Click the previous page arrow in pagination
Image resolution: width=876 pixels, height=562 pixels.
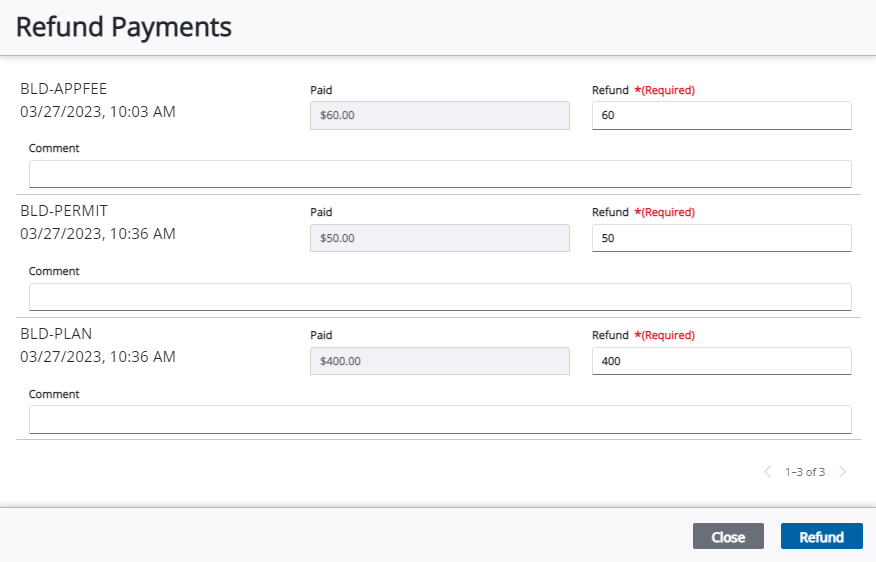tap(767, 472)
